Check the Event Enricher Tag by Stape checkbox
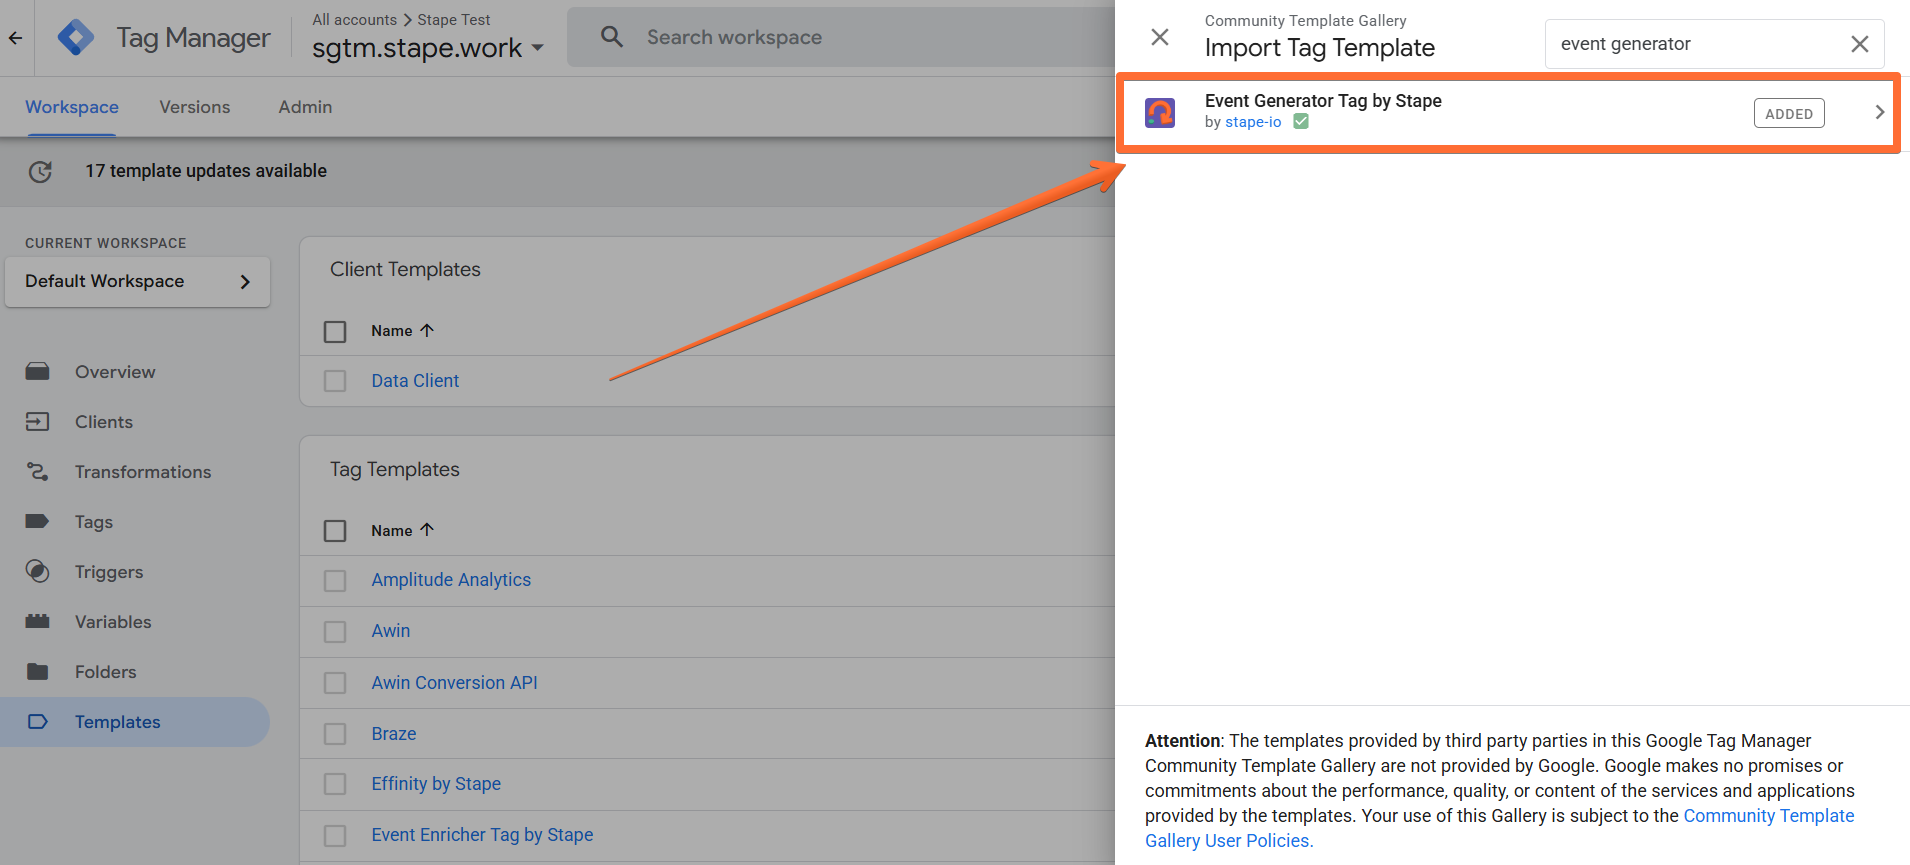Viewport: 1910px width, 865px height. tap(335, 835)
